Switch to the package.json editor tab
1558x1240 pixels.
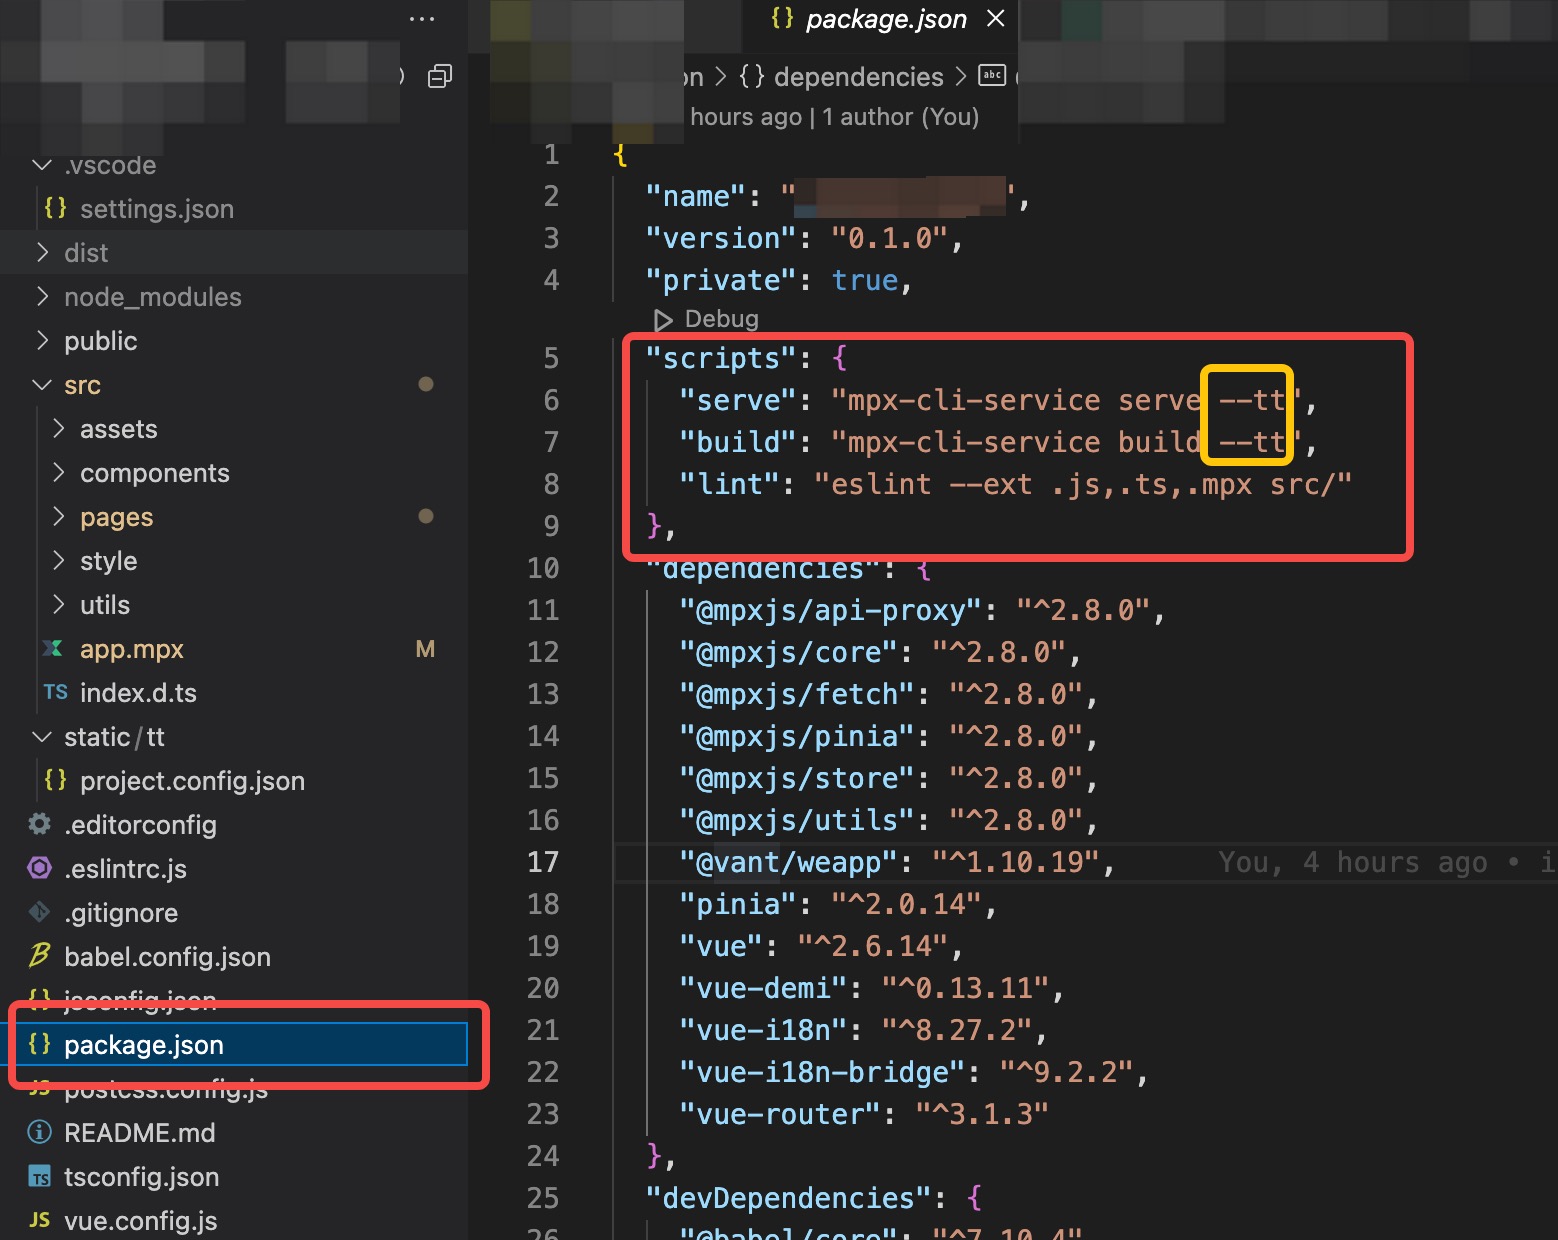pyautogui.click(x=886, y=19)
